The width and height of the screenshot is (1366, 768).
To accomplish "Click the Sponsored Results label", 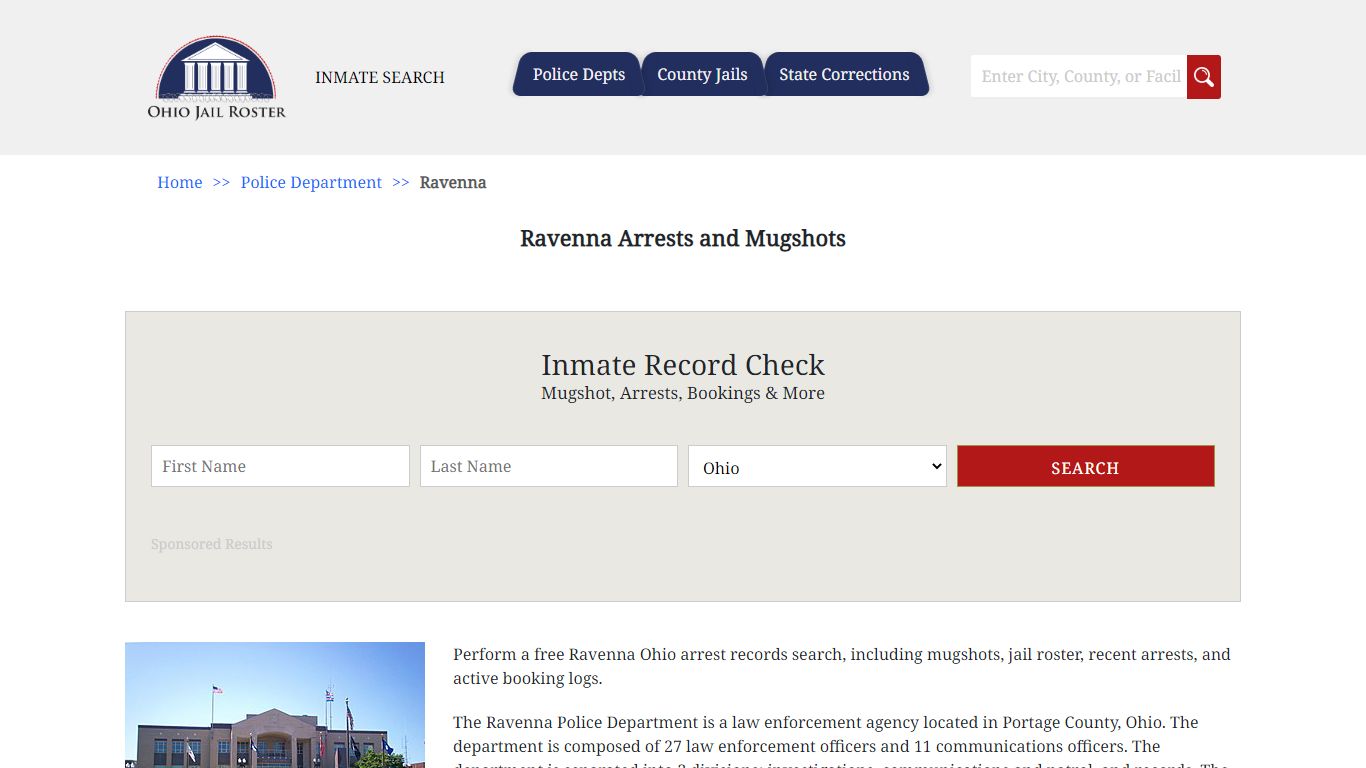I will 212,544.
